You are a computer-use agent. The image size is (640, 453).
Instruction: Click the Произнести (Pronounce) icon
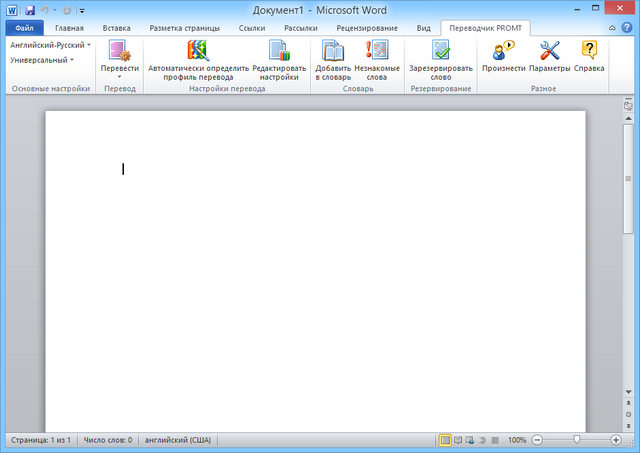coord(503,52)
